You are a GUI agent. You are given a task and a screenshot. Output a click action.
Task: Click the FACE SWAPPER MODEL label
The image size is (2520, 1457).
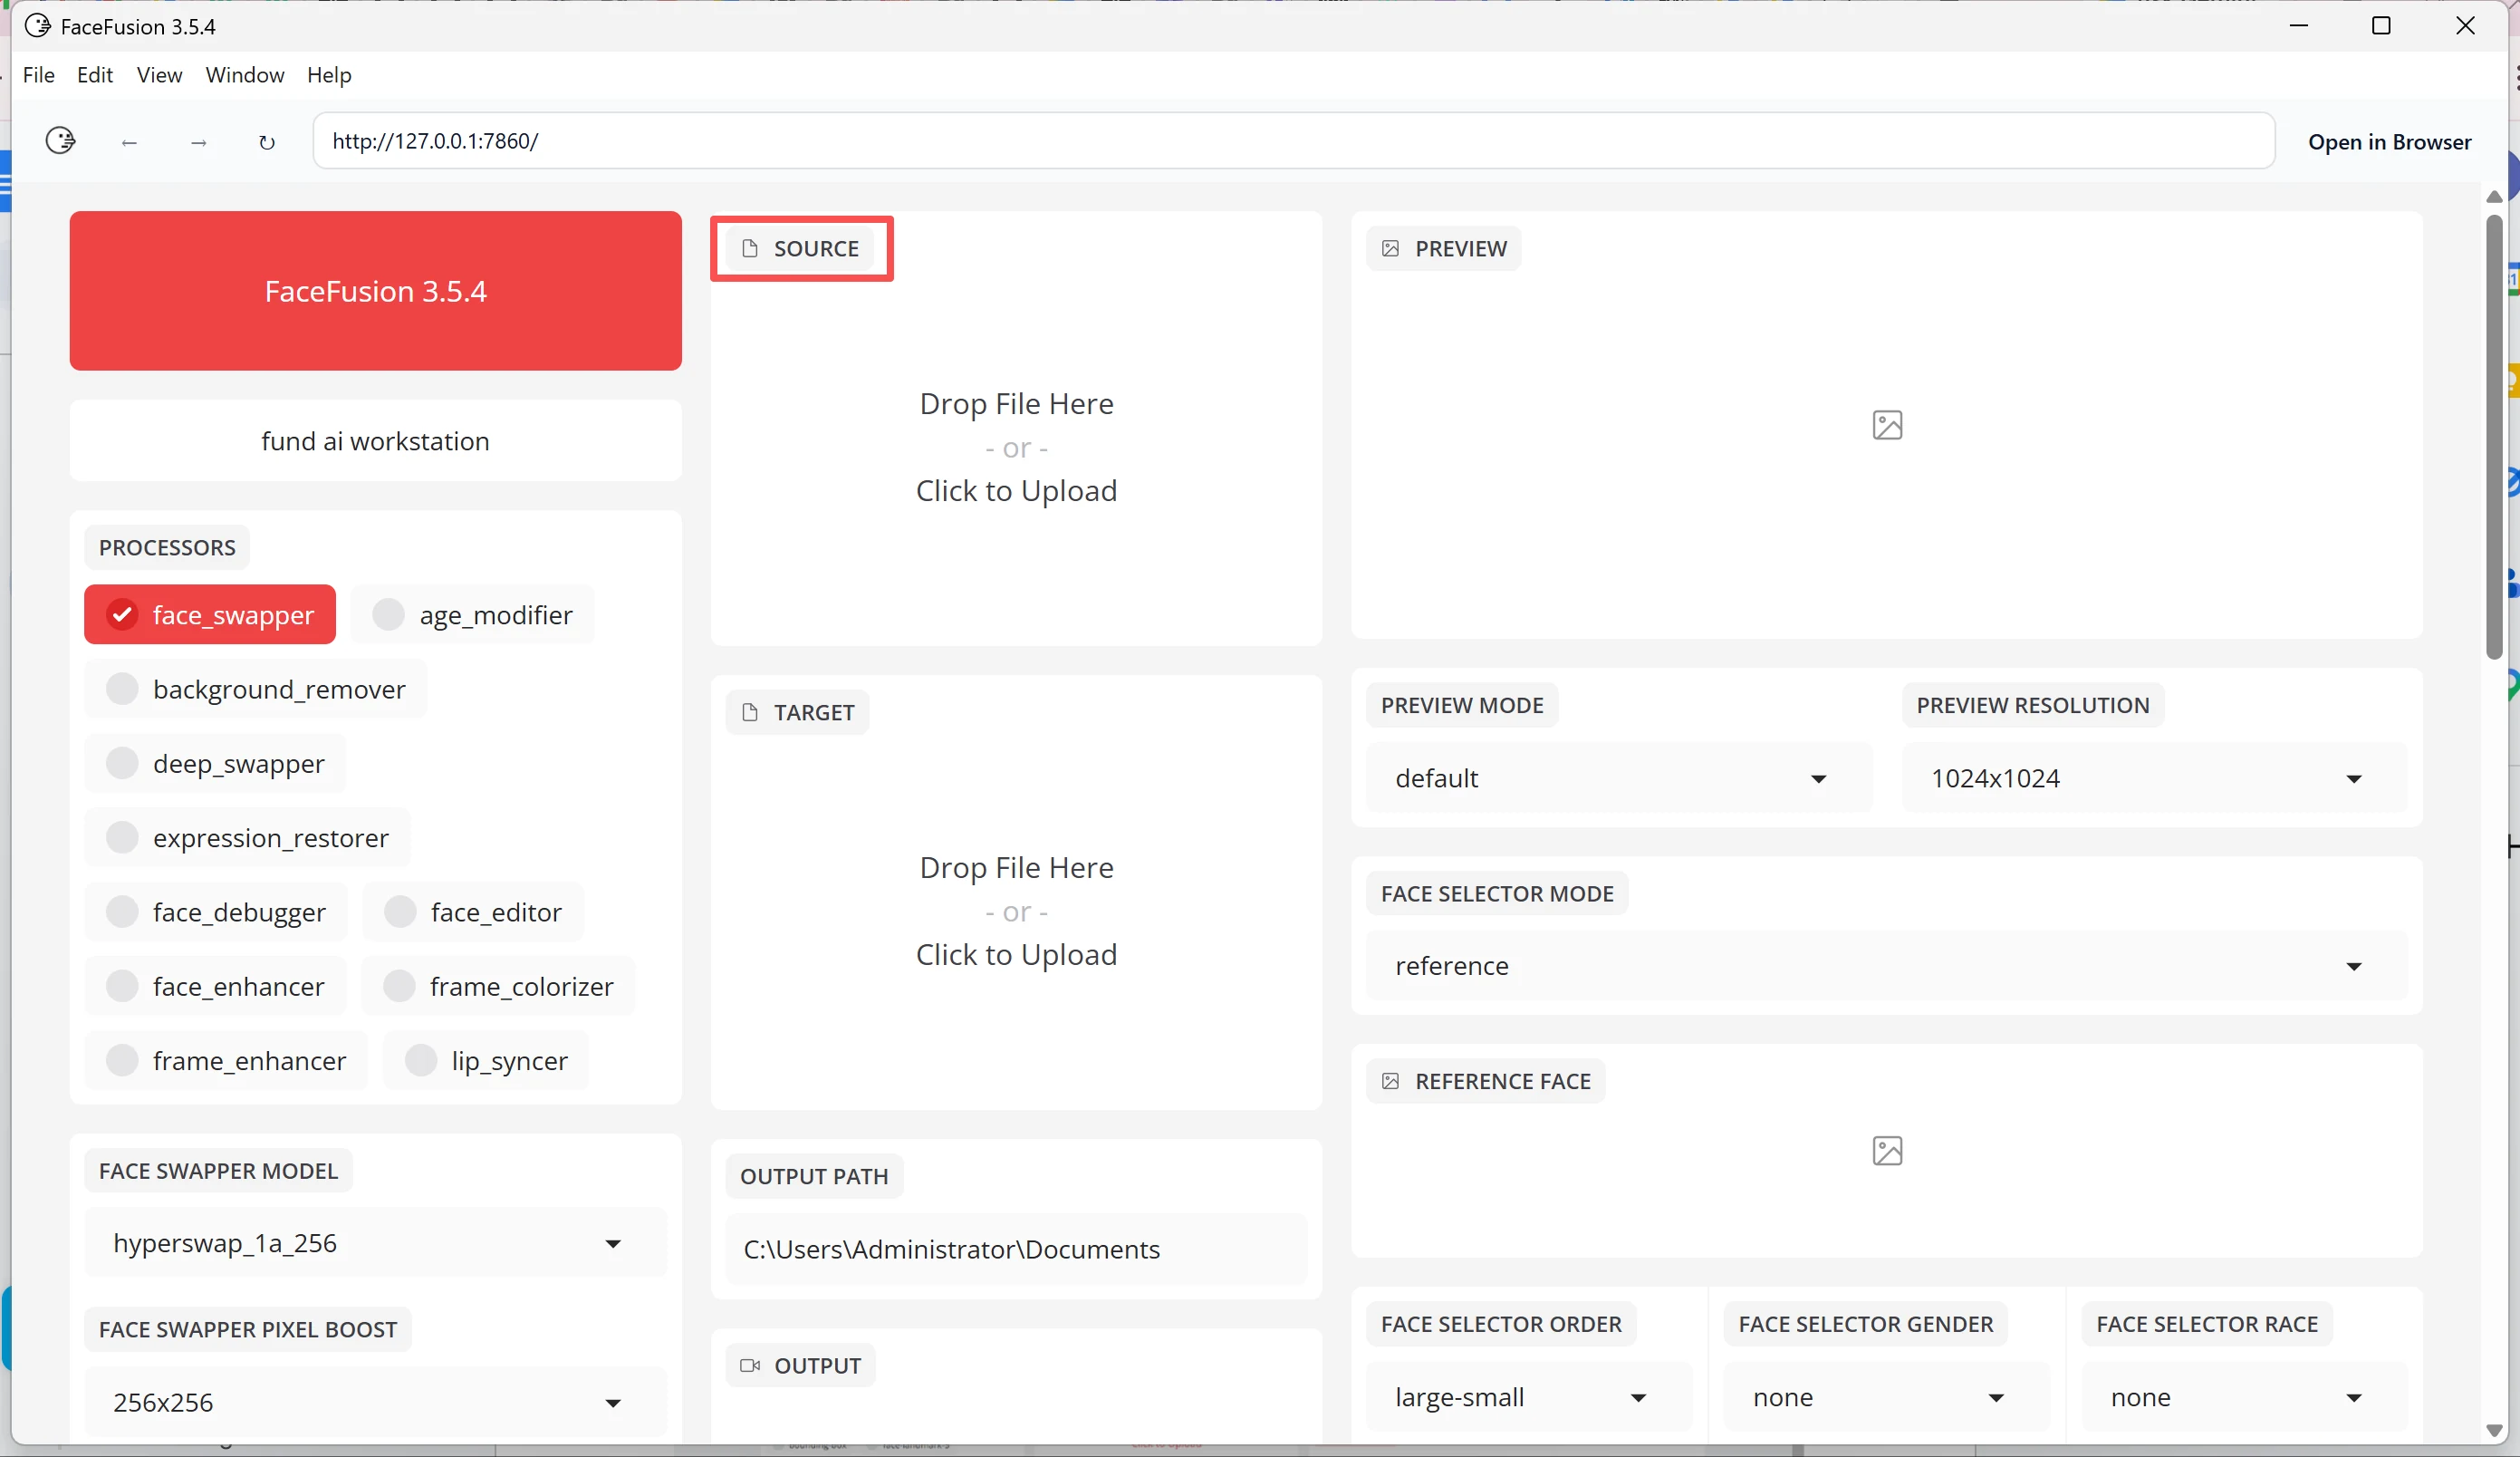(x=218, y=1170)
